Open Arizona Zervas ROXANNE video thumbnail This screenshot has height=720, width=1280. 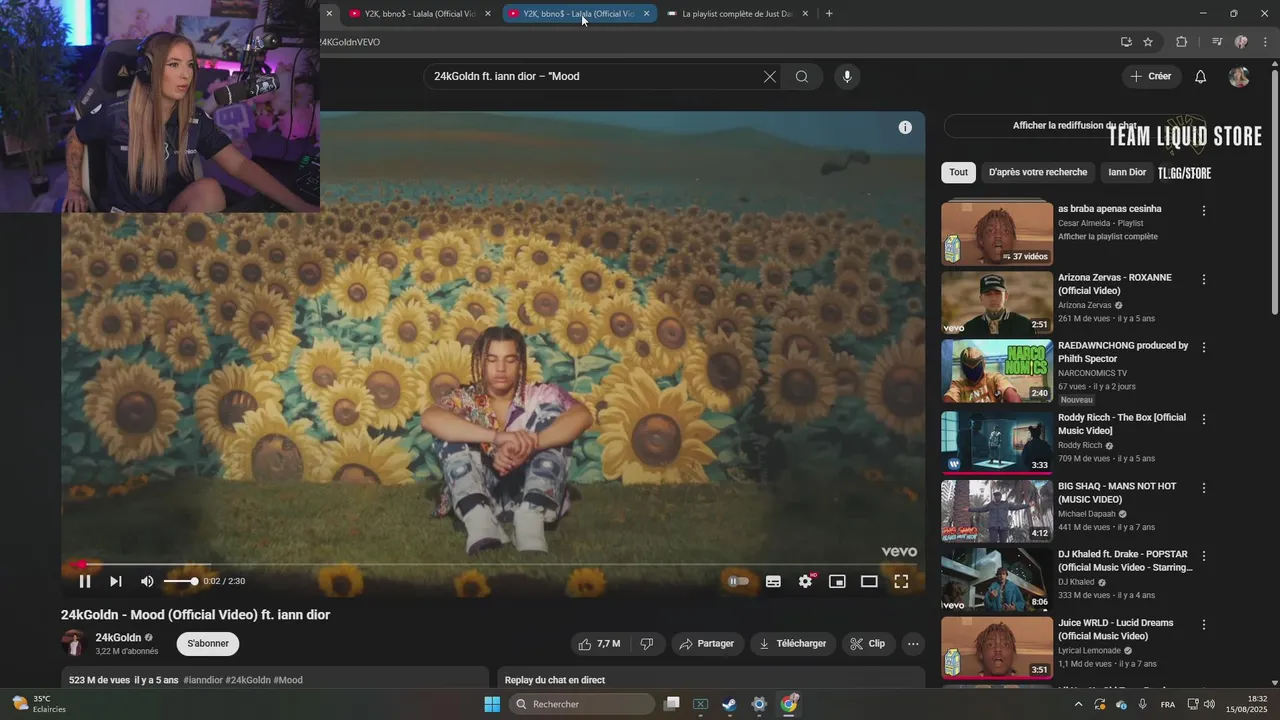click(997, 303)
